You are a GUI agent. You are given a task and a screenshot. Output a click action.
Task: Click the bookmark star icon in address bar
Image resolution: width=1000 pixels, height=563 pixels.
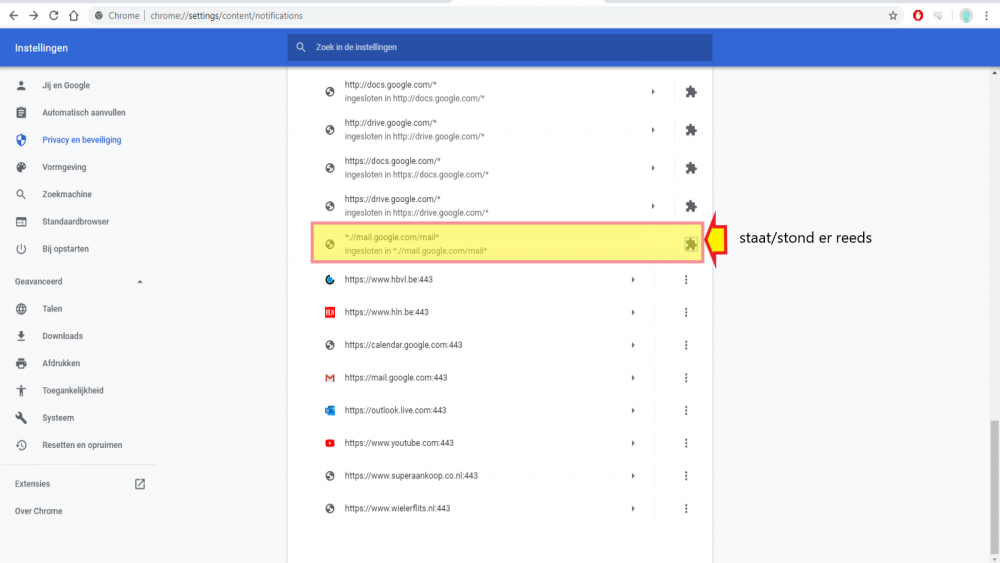(x=893, y=16)
